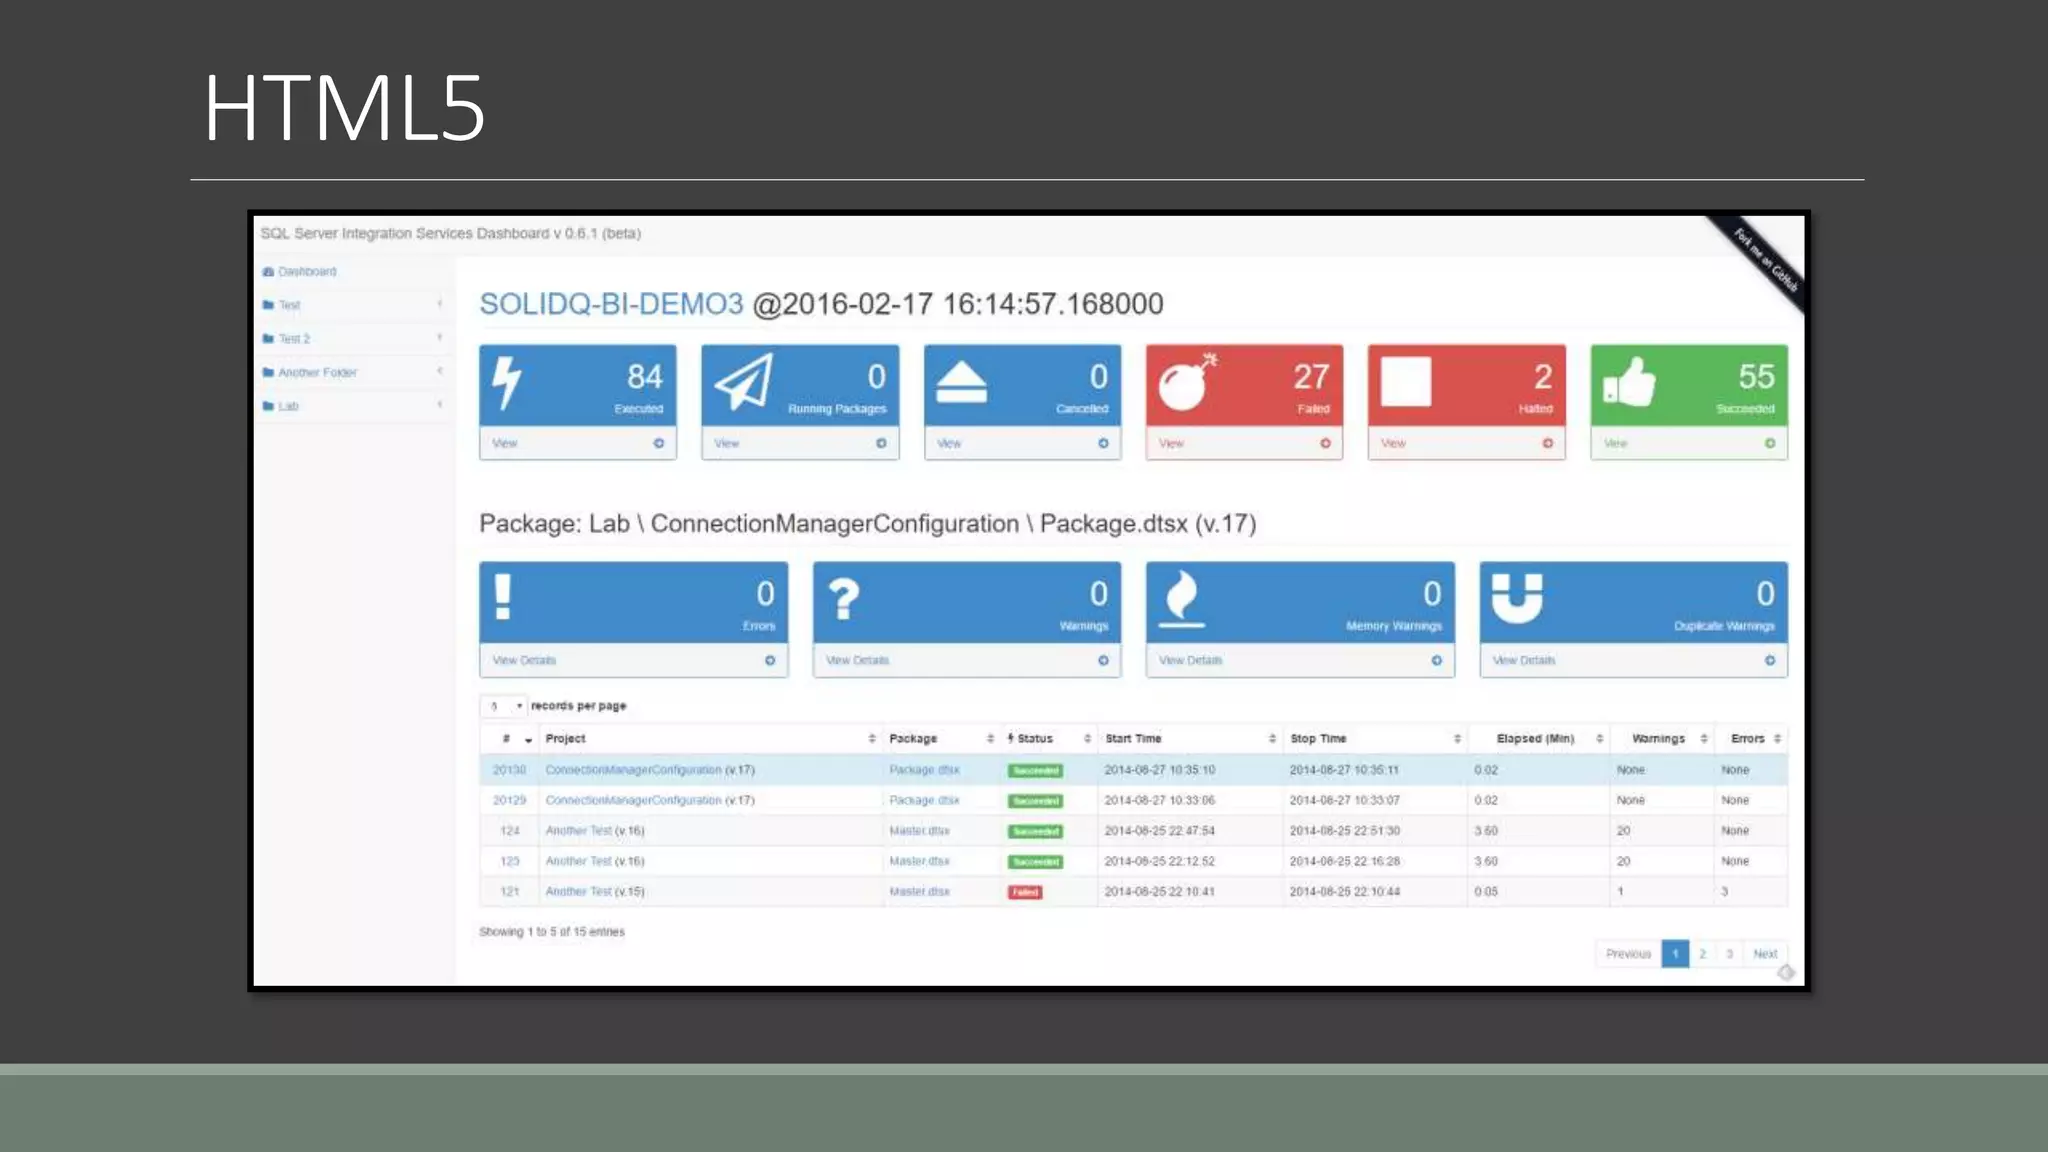Image resolution: width=2048 pixels, height=1152 pixels.
Task: Expand the Another Folder sidebar item
Action: 317,372
